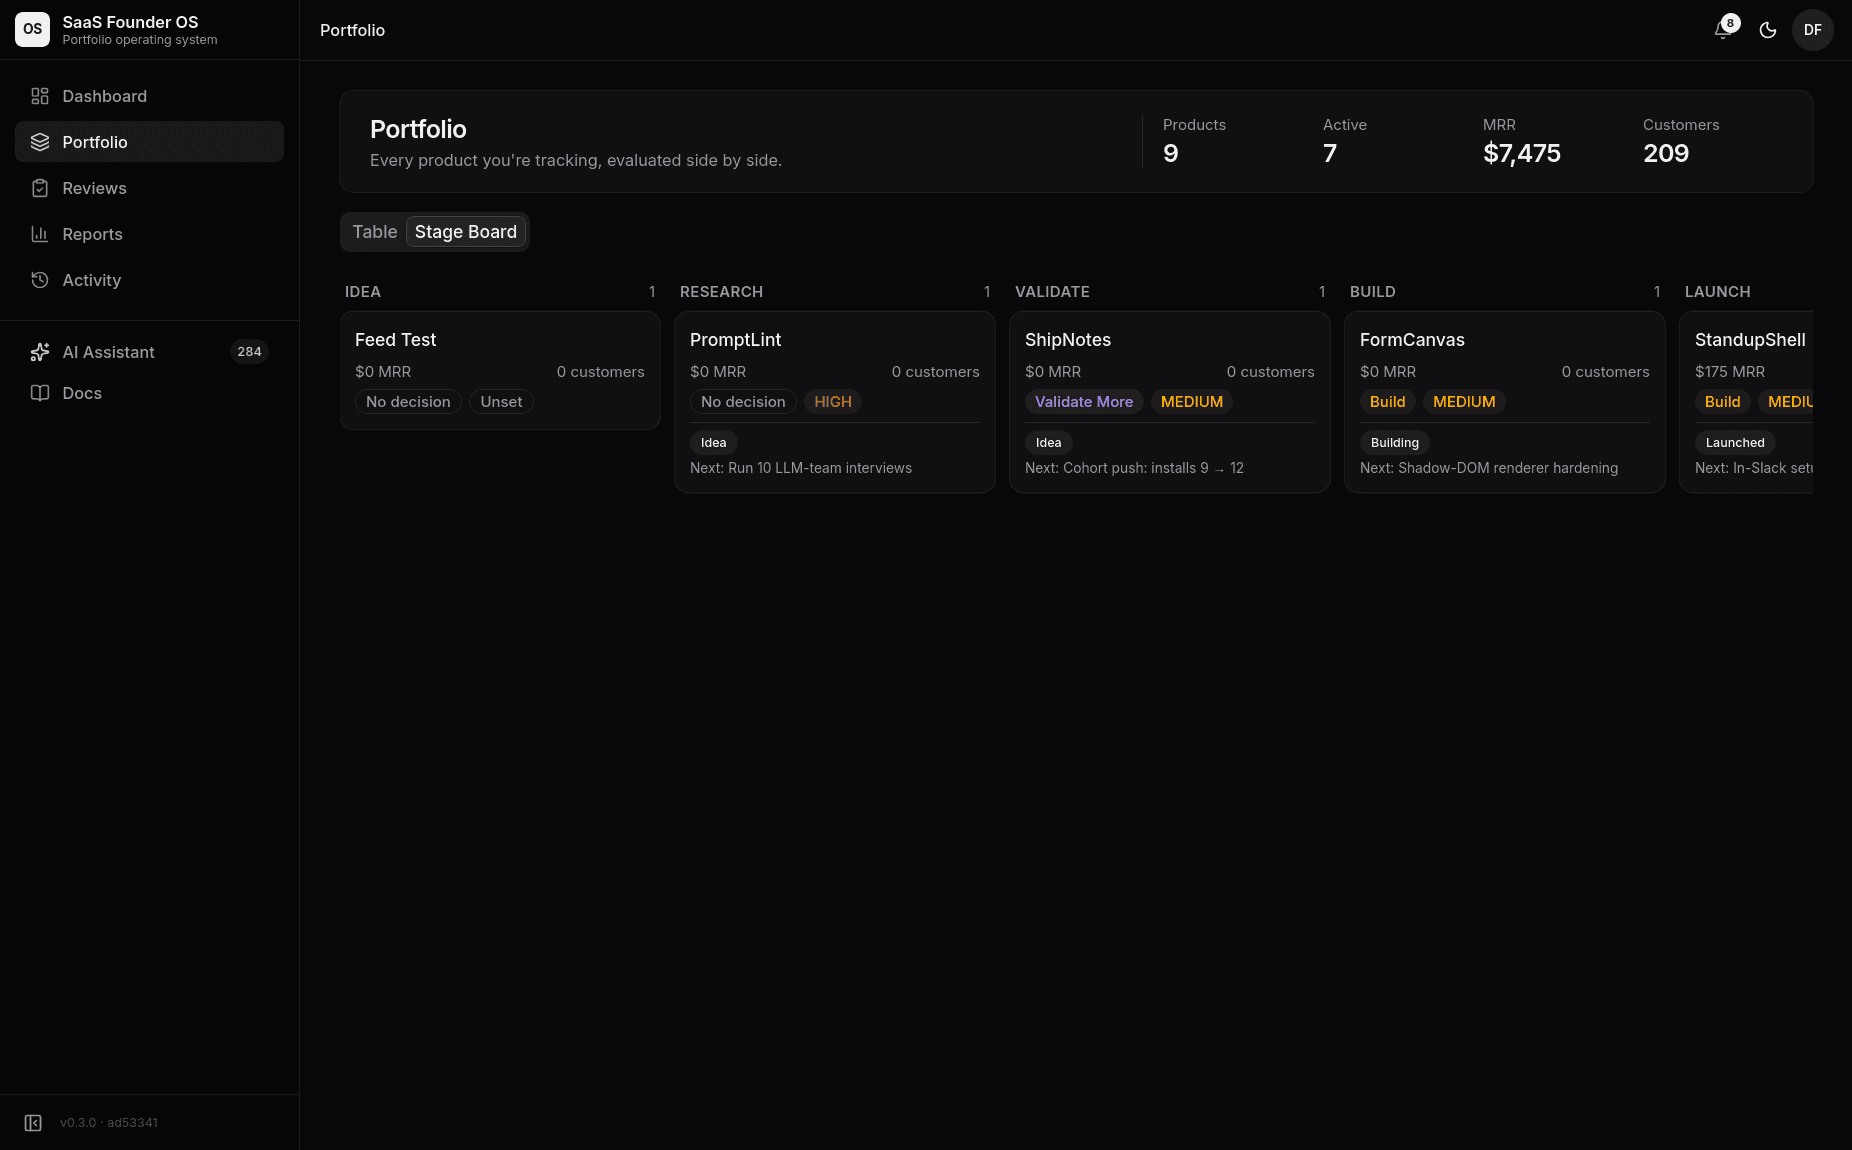Screen dimensions: 1852x1150
Task: Open Reports in sidebar
Action: [x=149, y=234]
